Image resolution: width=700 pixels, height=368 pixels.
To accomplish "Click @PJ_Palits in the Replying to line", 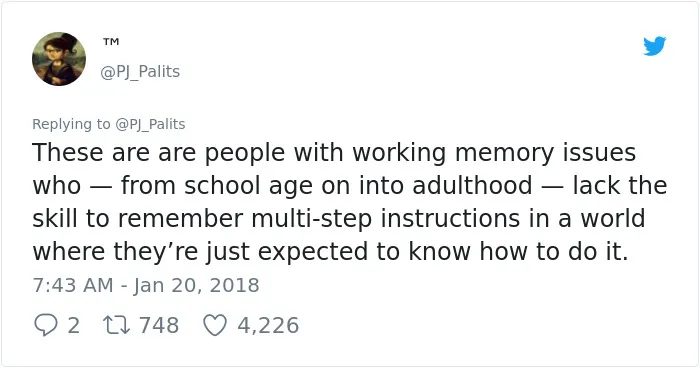I will tap(150, 124).
